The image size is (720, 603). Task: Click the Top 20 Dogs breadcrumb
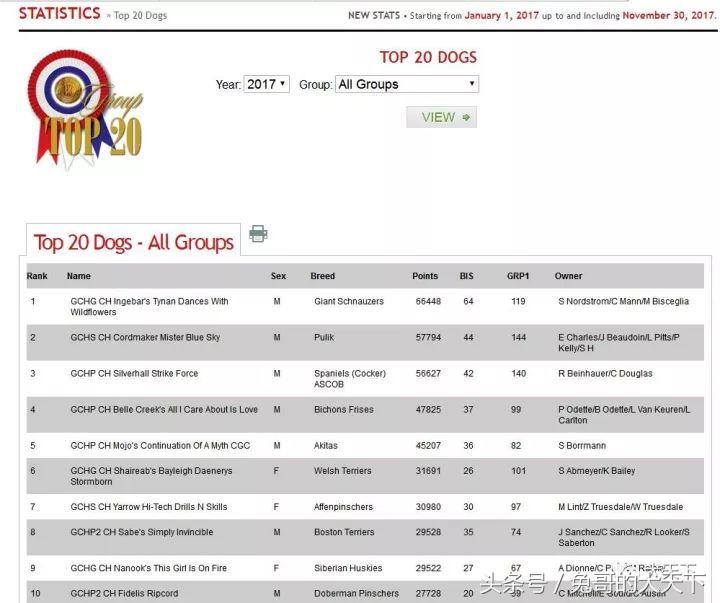140,16
